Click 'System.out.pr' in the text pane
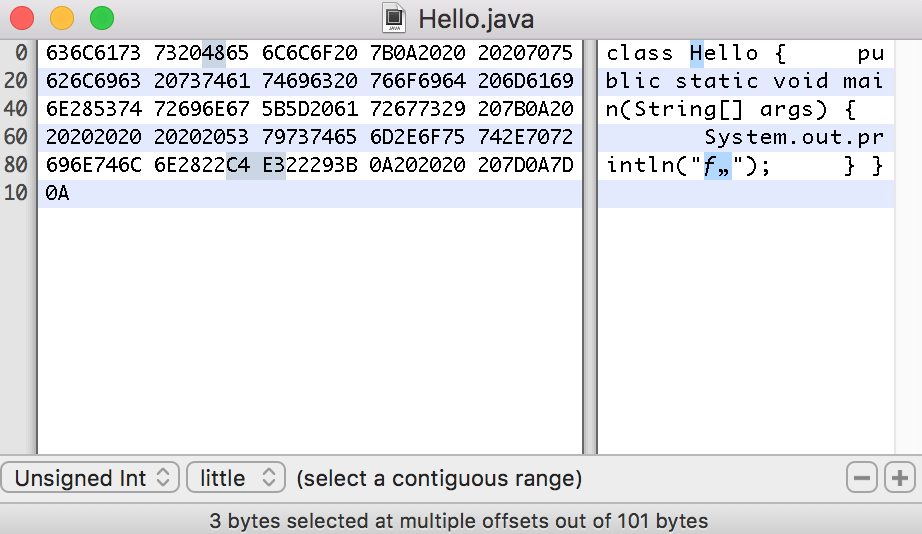 point(793,137)
